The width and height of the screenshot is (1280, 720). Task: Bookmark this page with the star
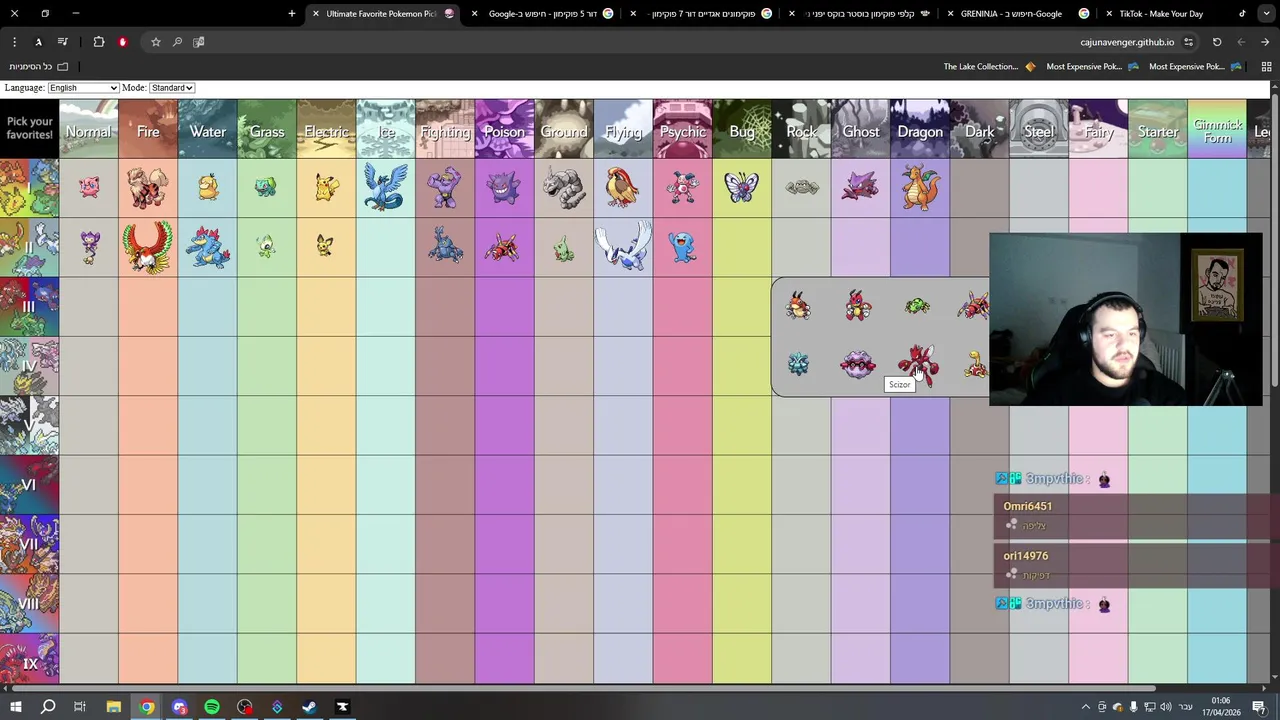(x=155, y=42)
